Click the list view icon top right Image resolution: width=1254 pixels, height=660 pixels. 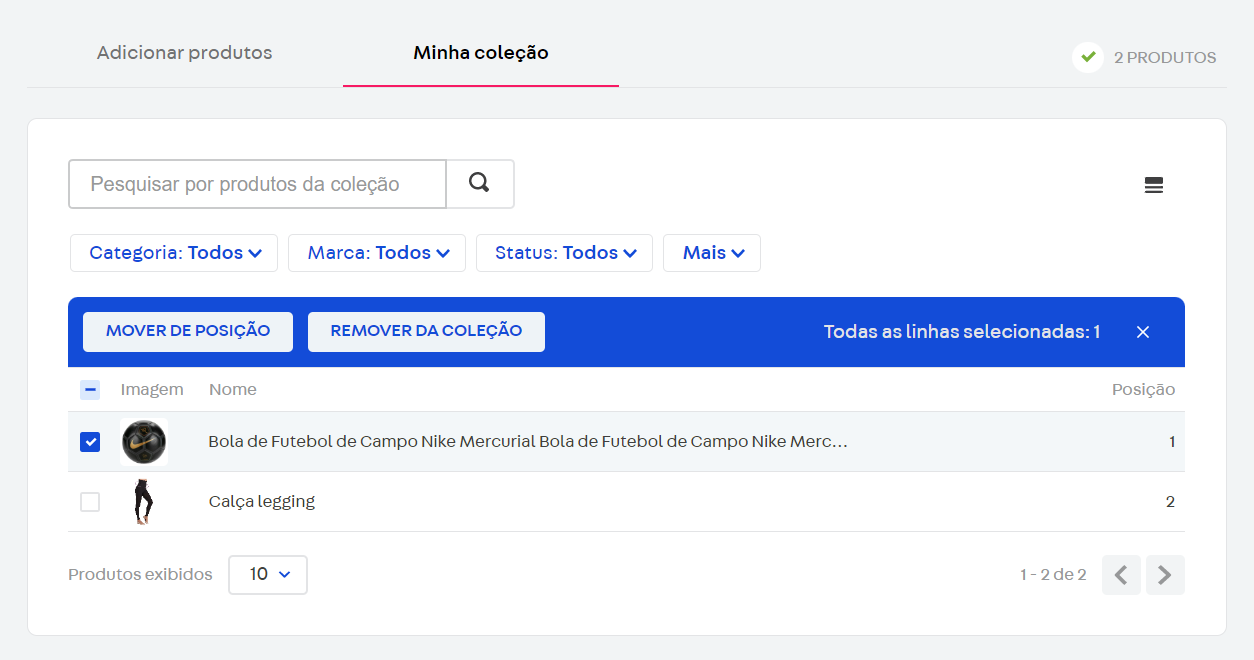[x=1154, y=185]
